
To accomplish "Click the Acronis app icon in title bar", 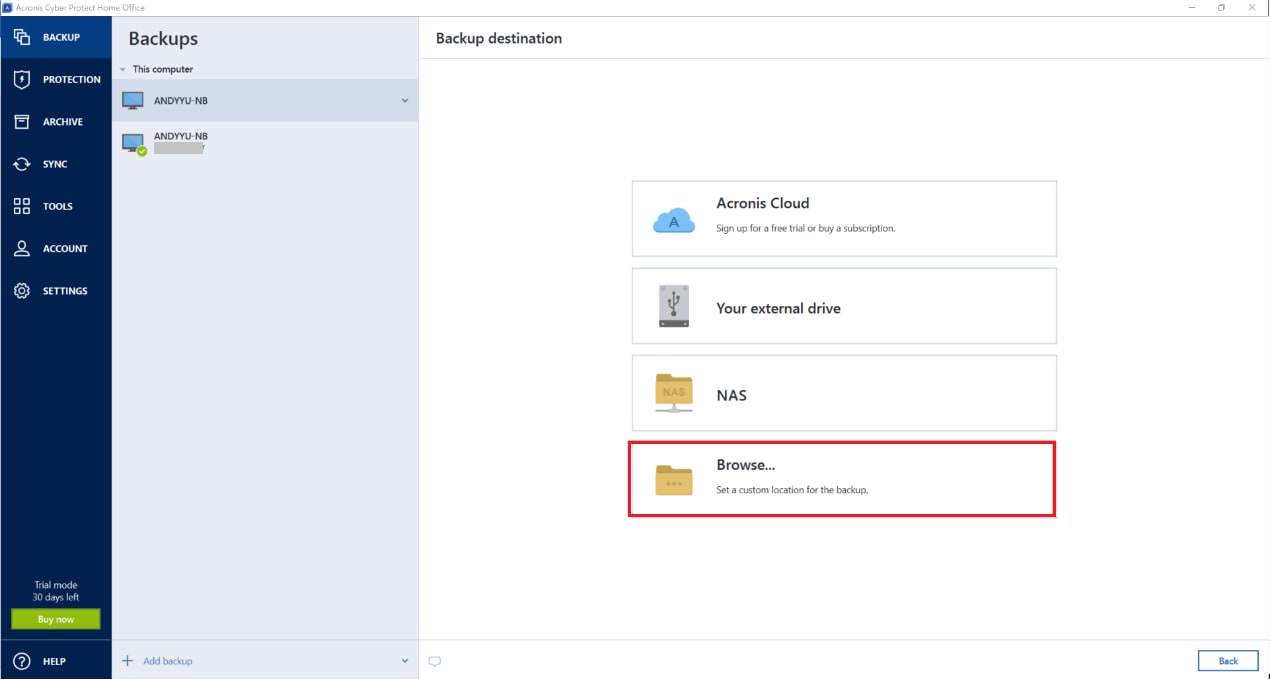I will [x=7, y=7].
